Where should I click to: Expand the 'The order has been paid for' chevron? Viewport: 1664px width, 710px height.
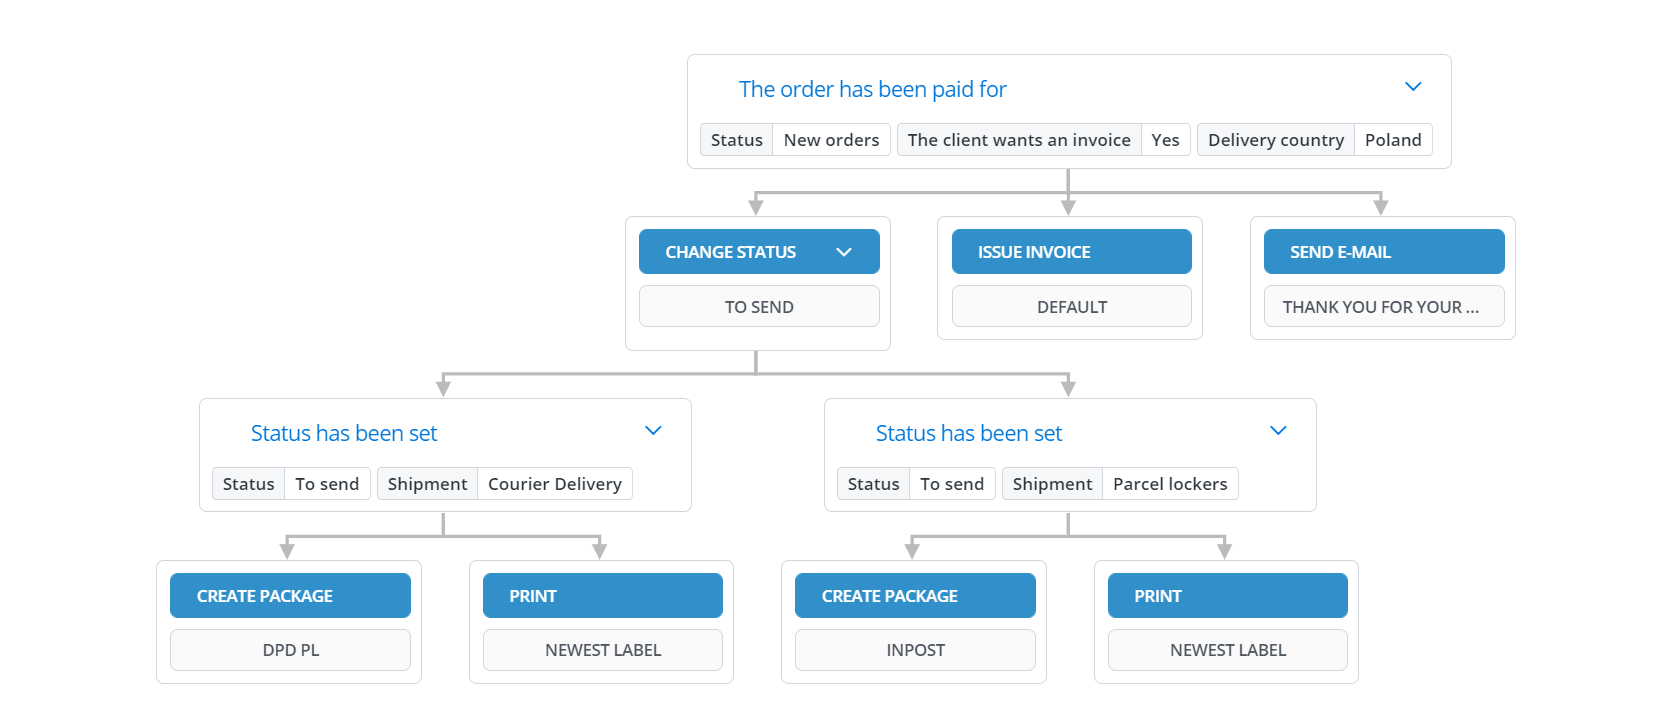1413,87
